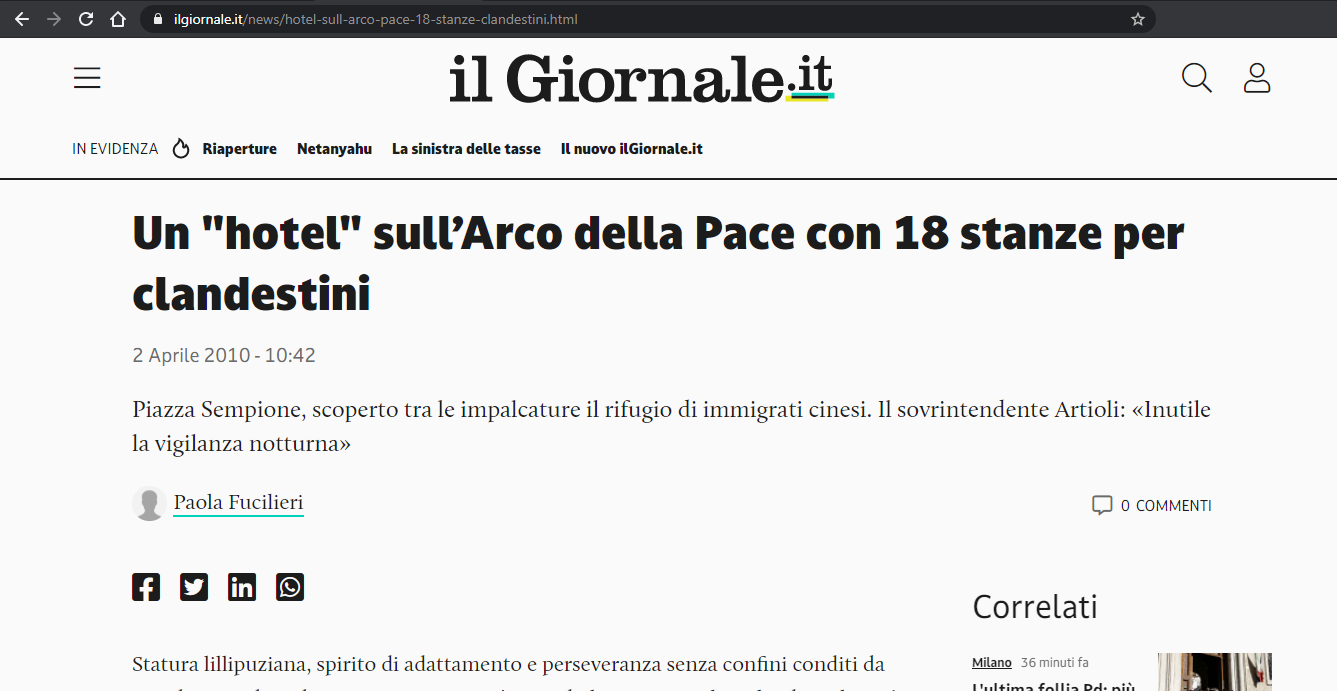Share article on Twitter

(x=194, y=587)
